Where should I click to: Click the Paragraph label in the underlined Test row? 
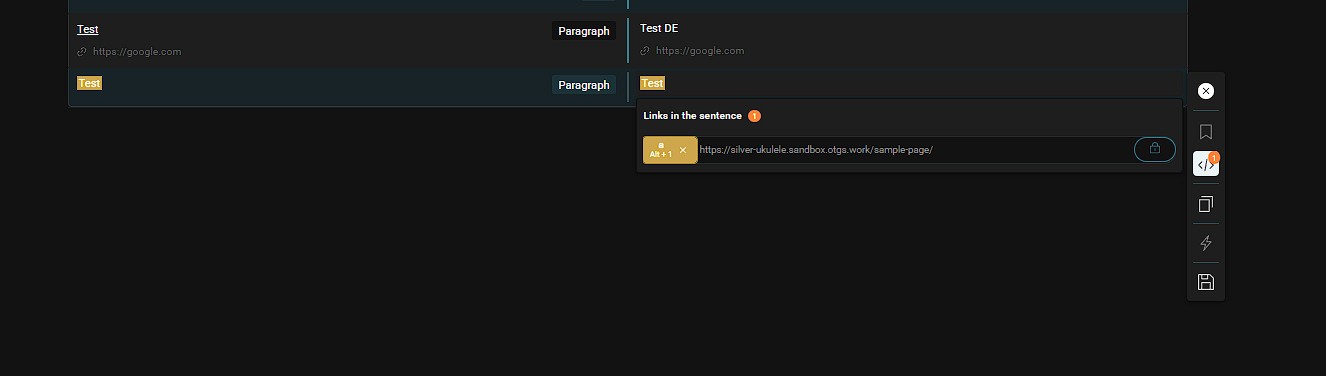(x=584, y=31)
